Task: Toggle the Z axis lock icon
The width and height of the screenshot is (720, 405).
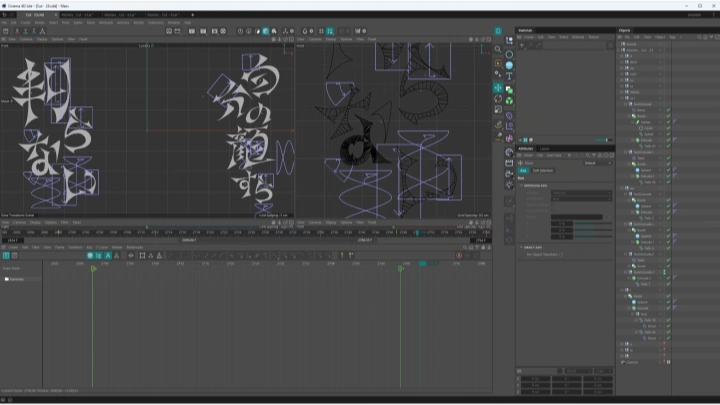Action: (34, 31)
